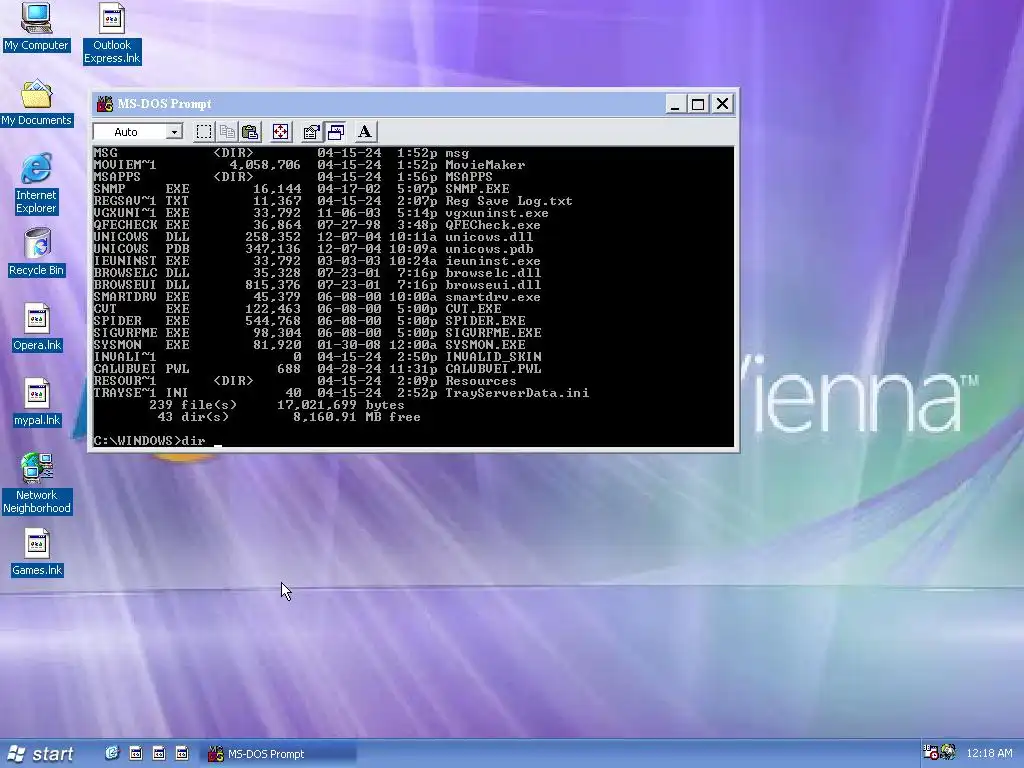
Task: Click the 'CALUBVEI.PWL' long filename entry
Action: pos(493,369)
